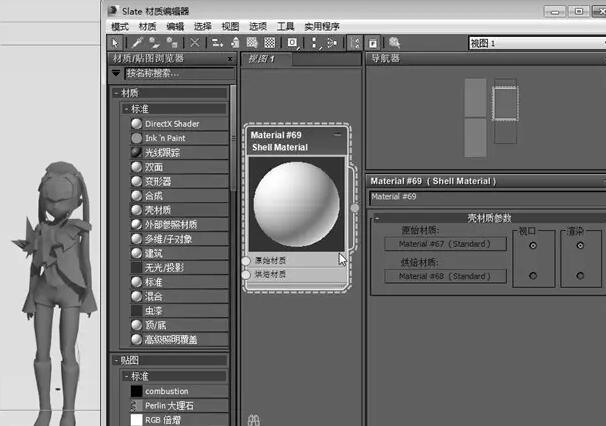Collapse the 材质 group in browser
This screenshot has width=606, height=426.
point(116,93)
